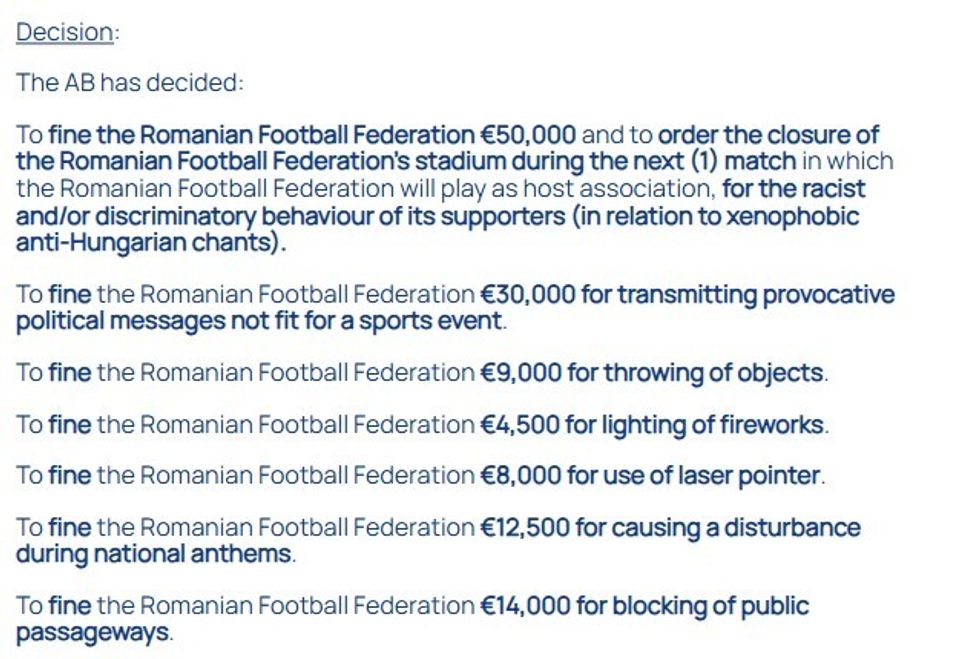
Task: Click "order the closure of" bold text
Action: click(x=768, y=135)
